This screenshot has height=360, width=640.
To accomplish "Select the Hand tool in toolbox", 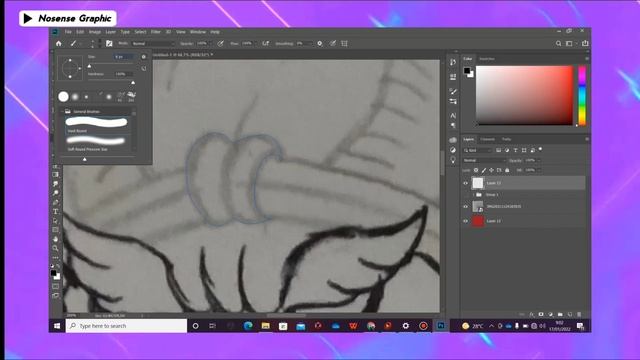I will (x=56, y=239).
